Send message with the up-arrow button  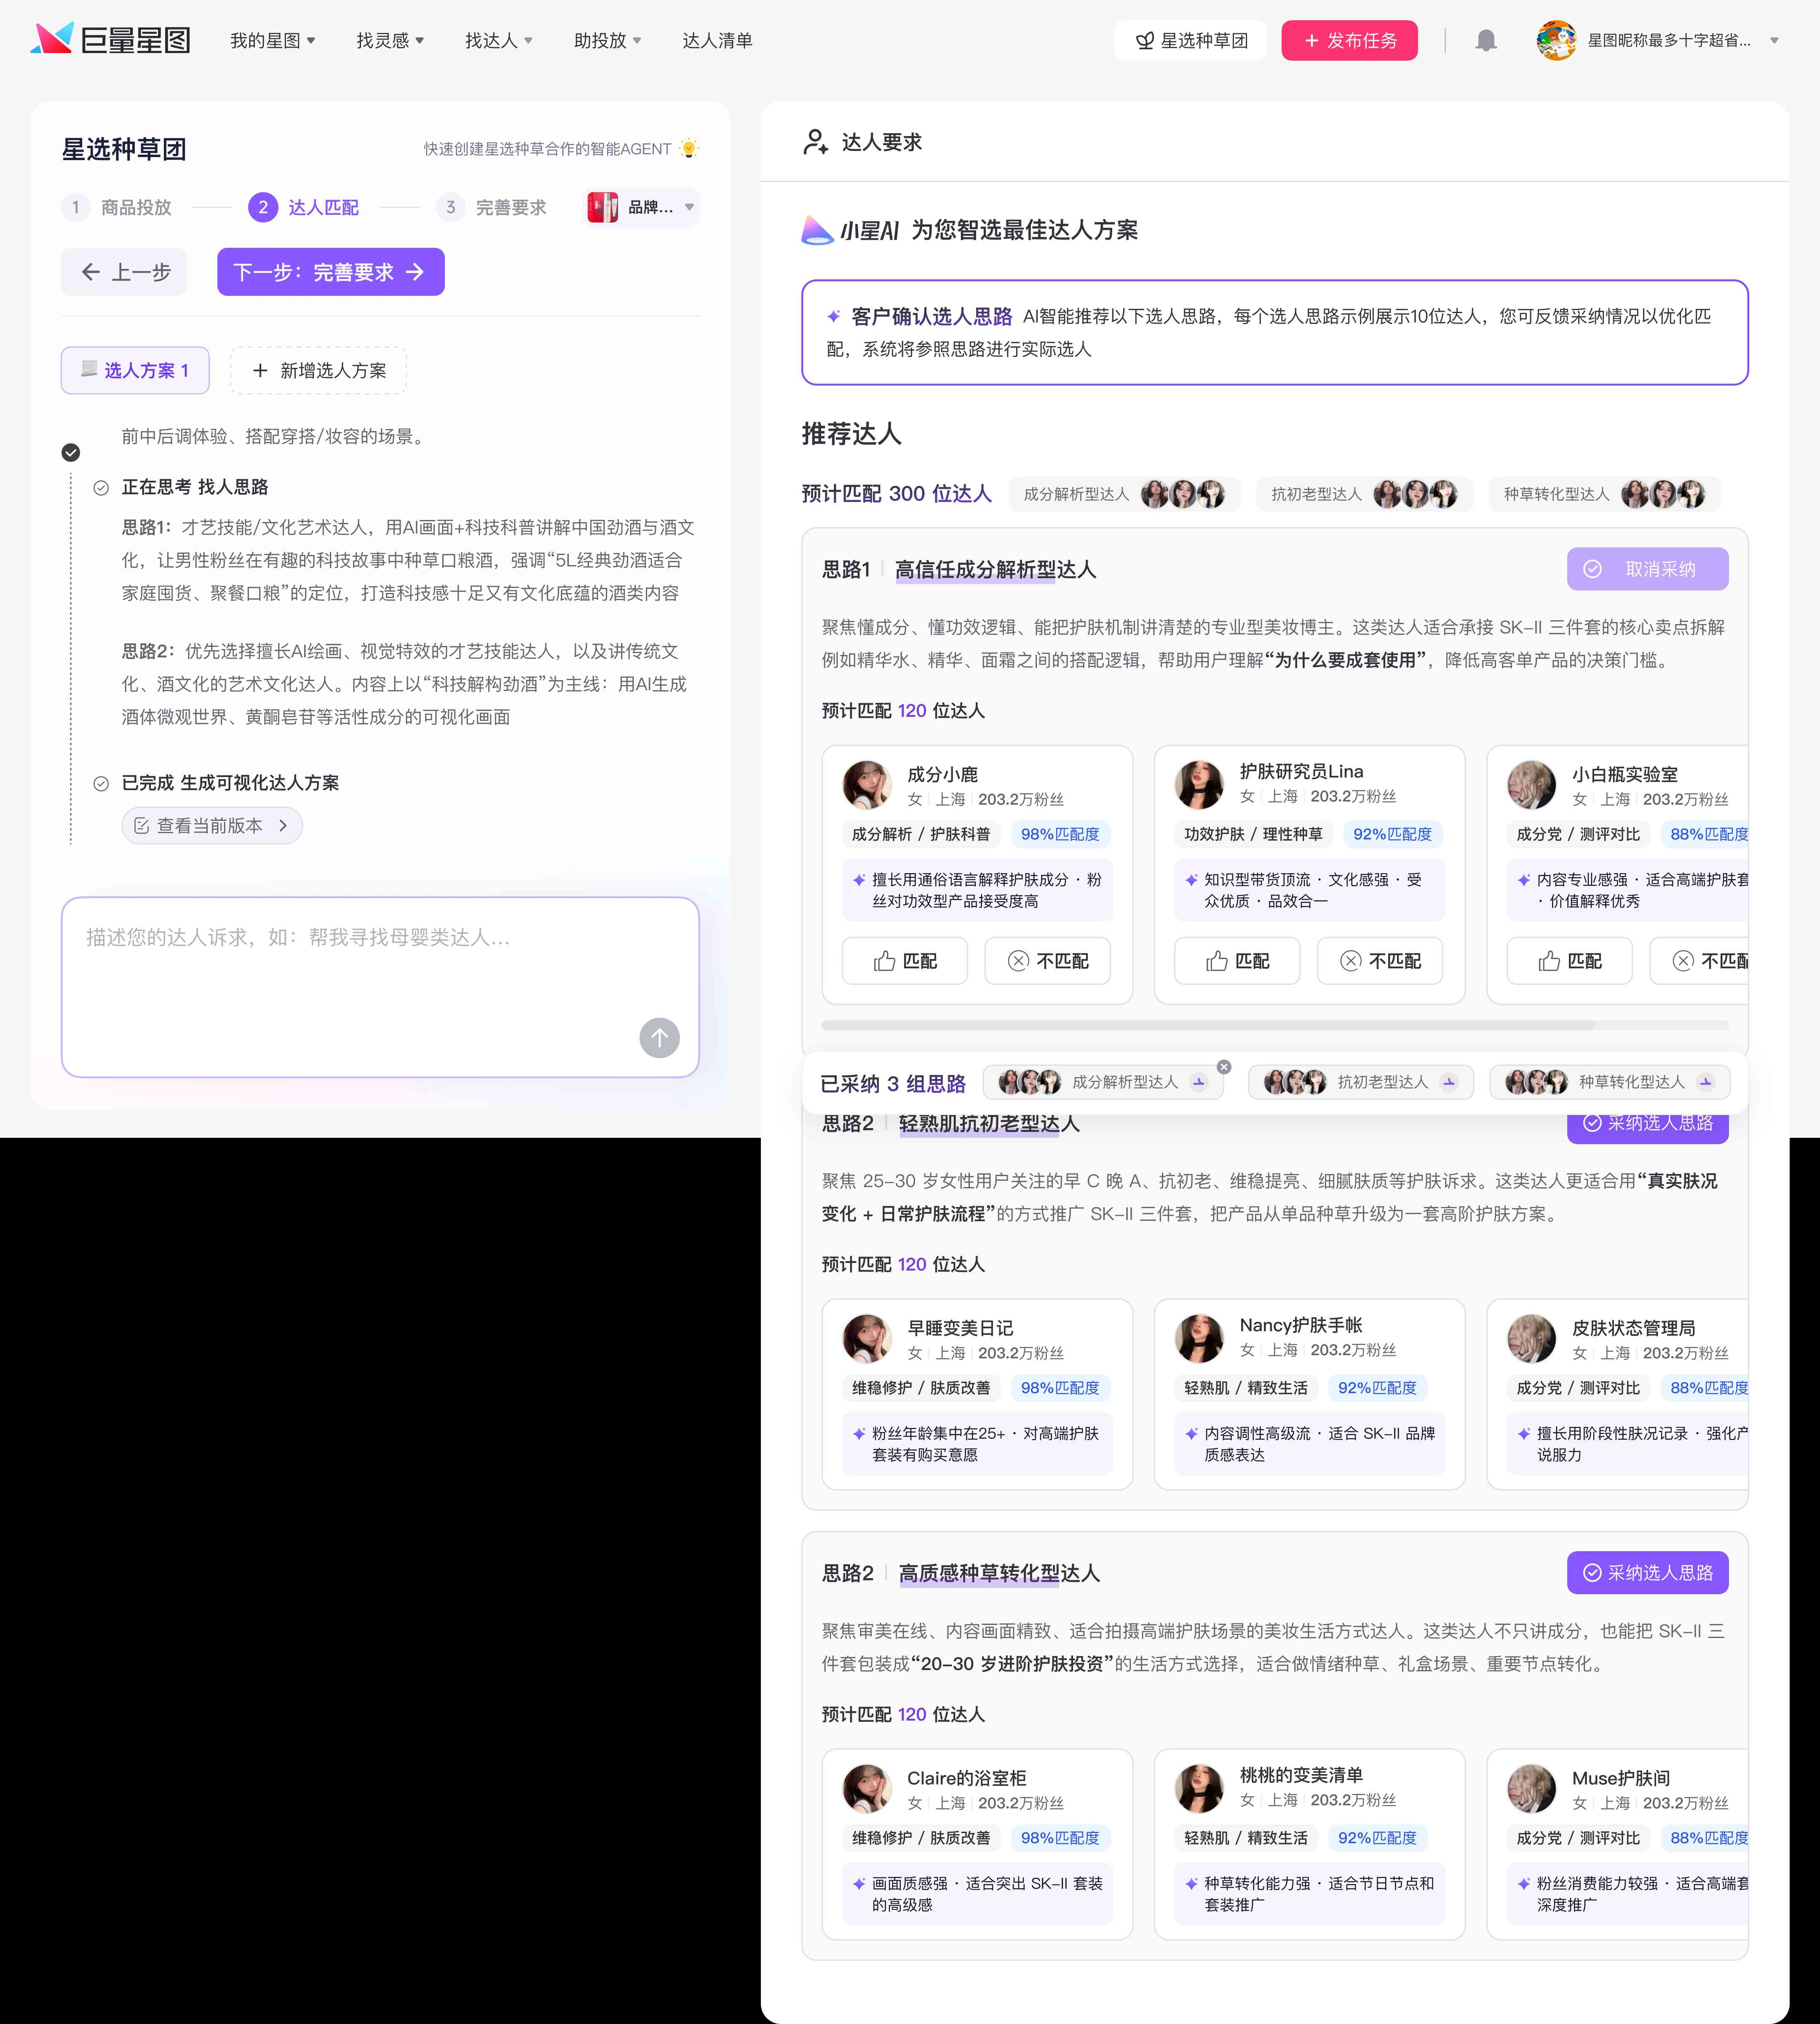click(x=659, y=1037)
